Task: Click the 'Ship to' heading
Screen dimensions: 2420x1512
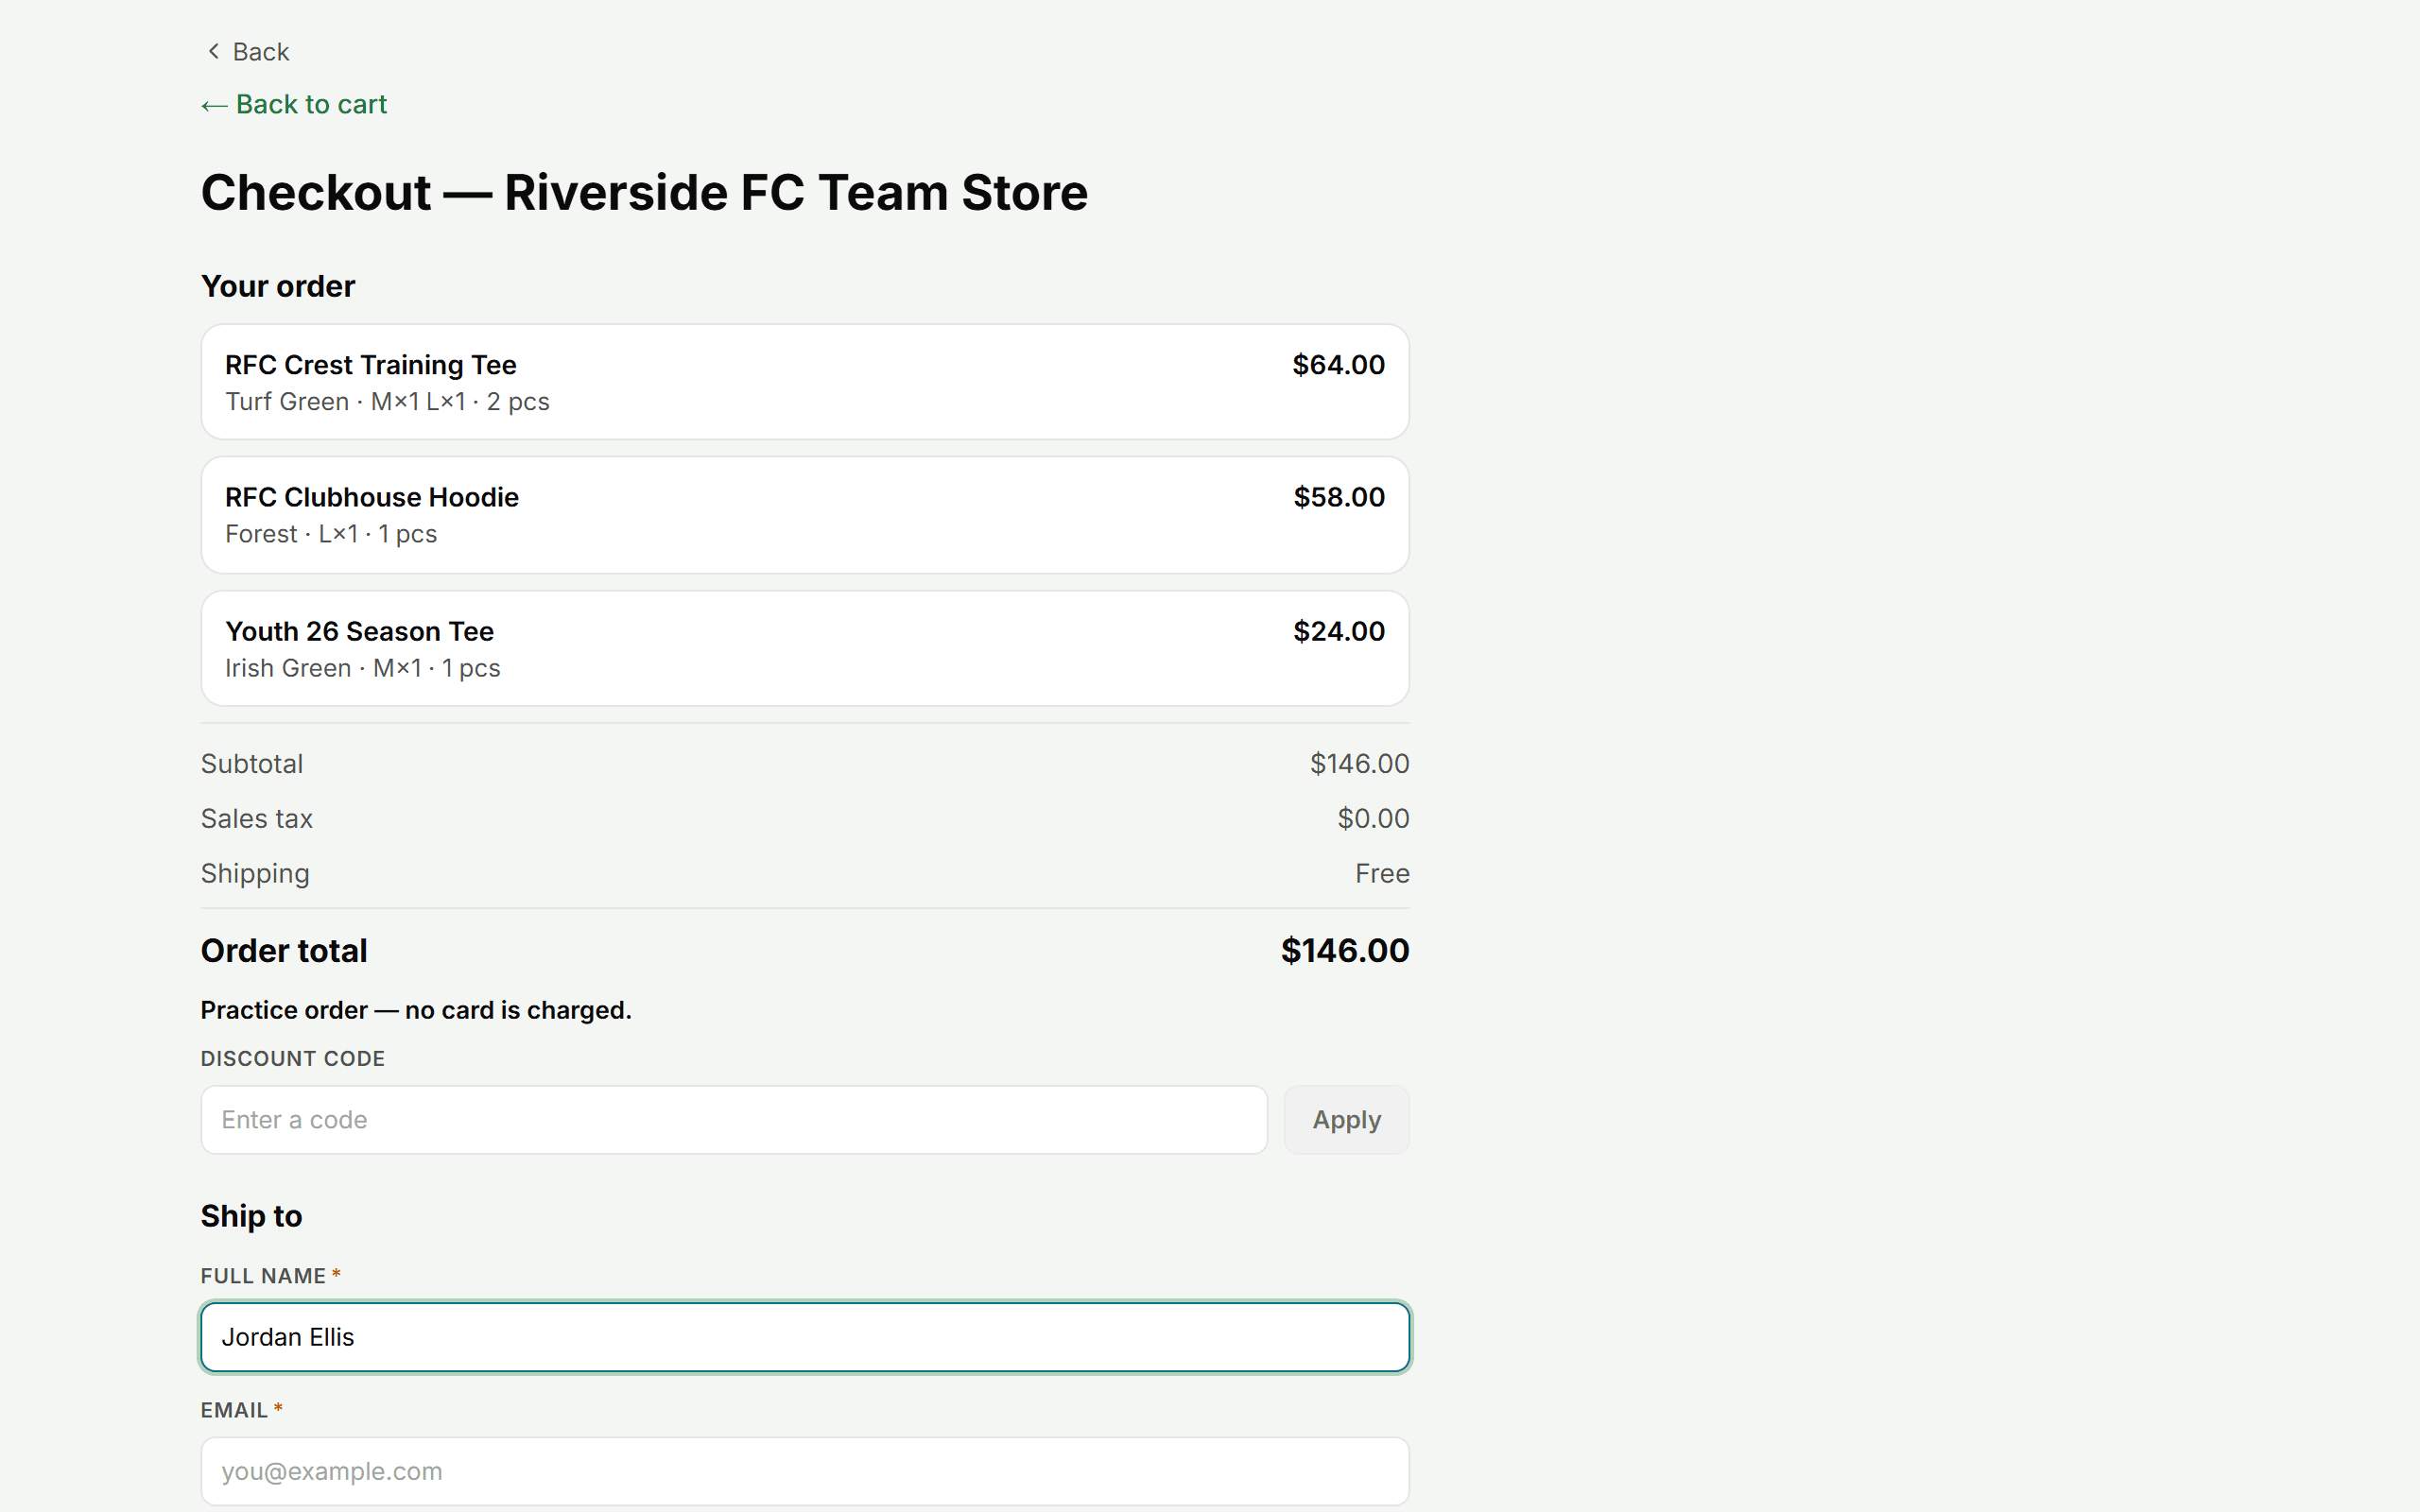Action: pos(251,1216)
